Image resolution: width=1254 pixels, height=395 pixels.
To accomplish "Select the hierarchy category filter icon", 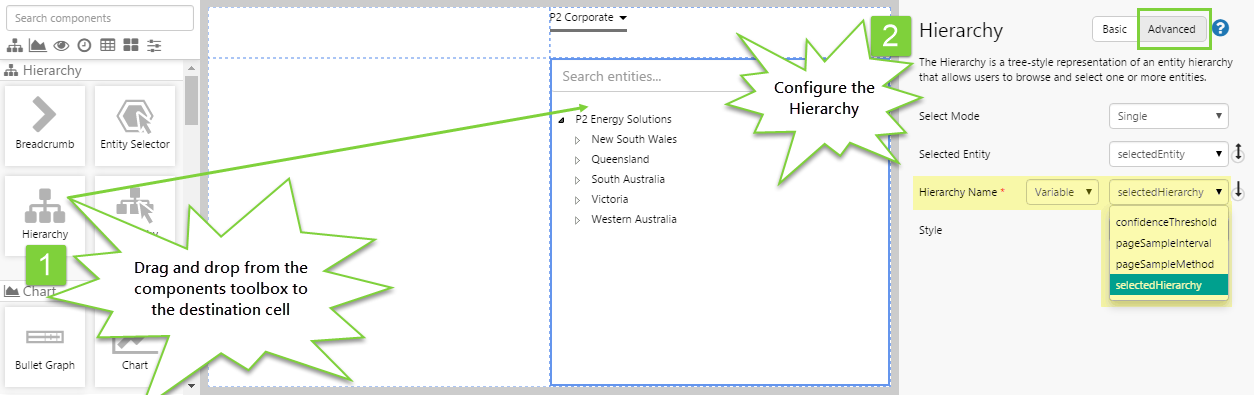I will (15, 45).
